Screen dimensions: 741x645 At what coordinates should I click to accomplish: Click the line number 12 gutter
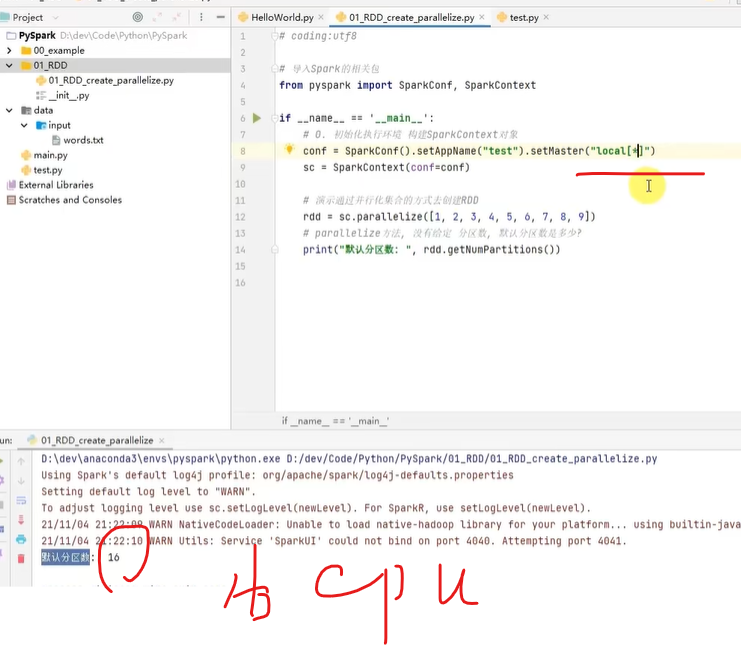(240, 217)
